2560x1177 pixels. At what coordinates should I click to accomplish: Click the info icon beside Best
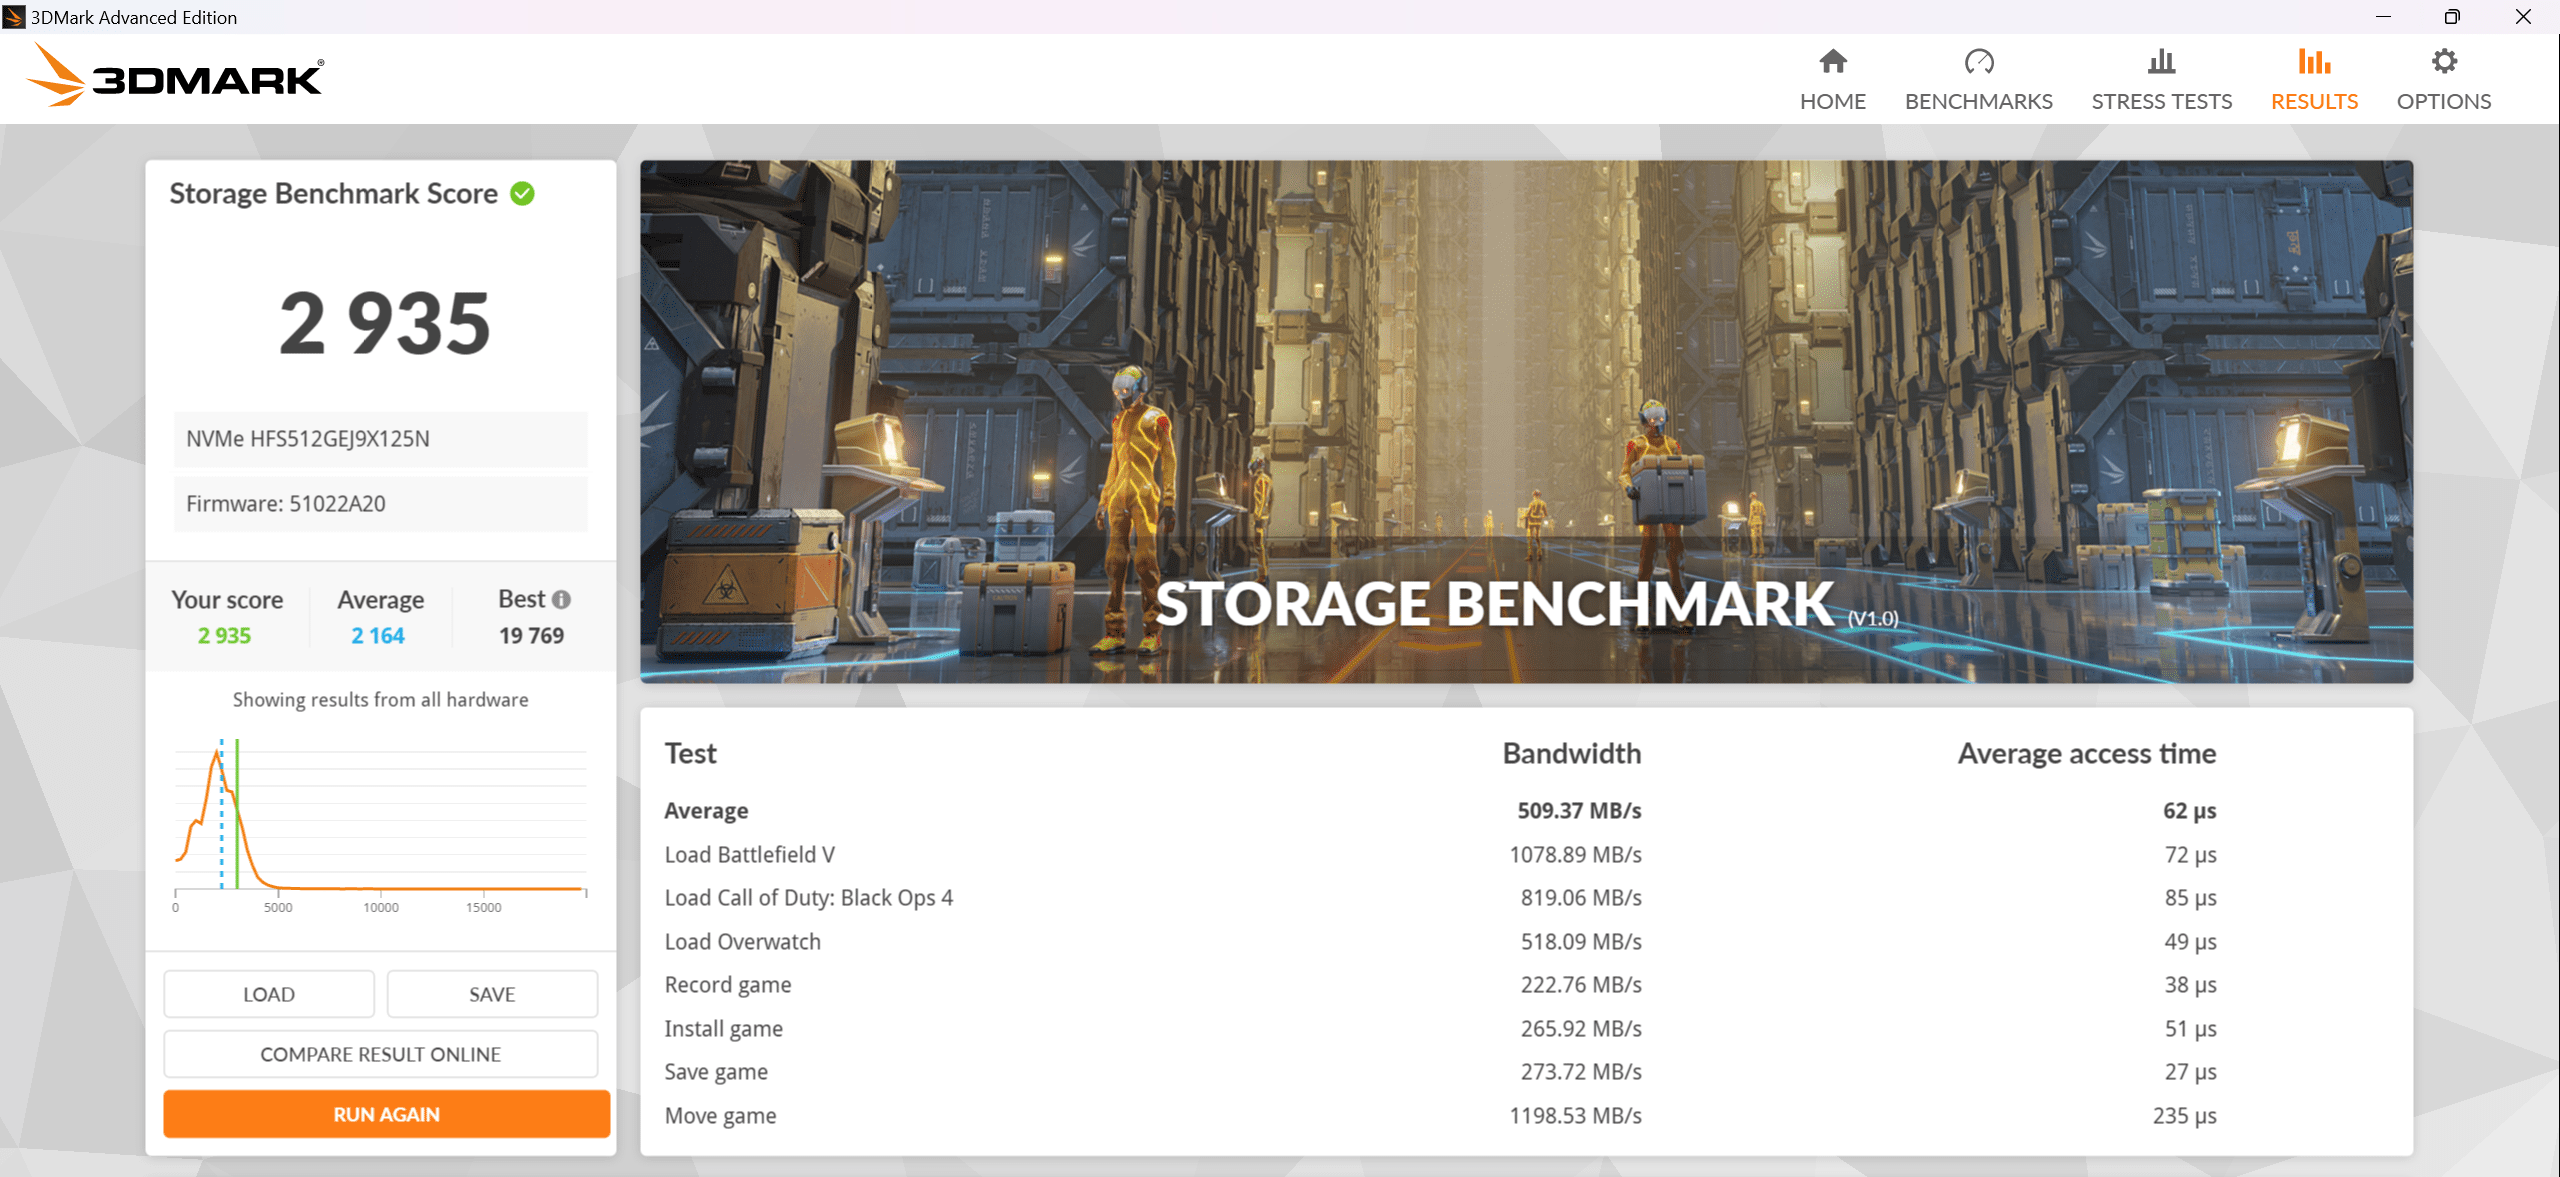click(x=562, y=599)
